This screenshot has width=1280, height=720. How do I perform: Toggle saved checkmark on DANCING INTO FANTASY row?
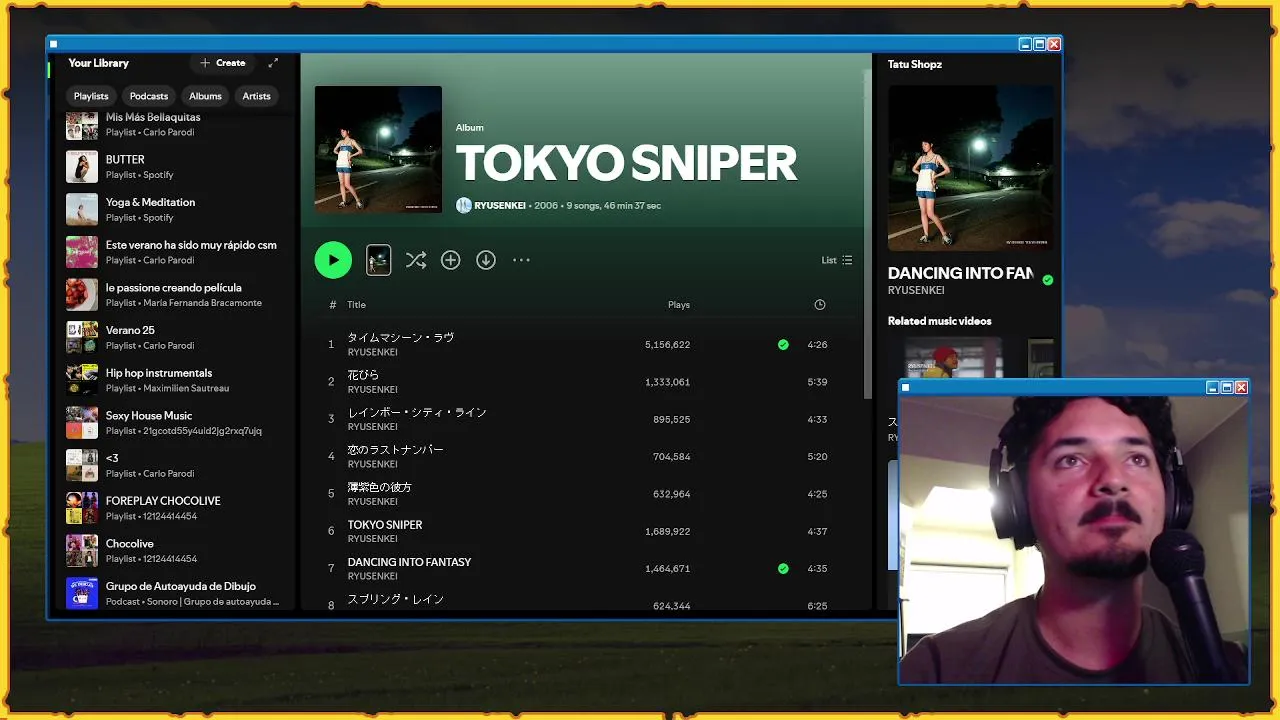(x=783, y=568)
